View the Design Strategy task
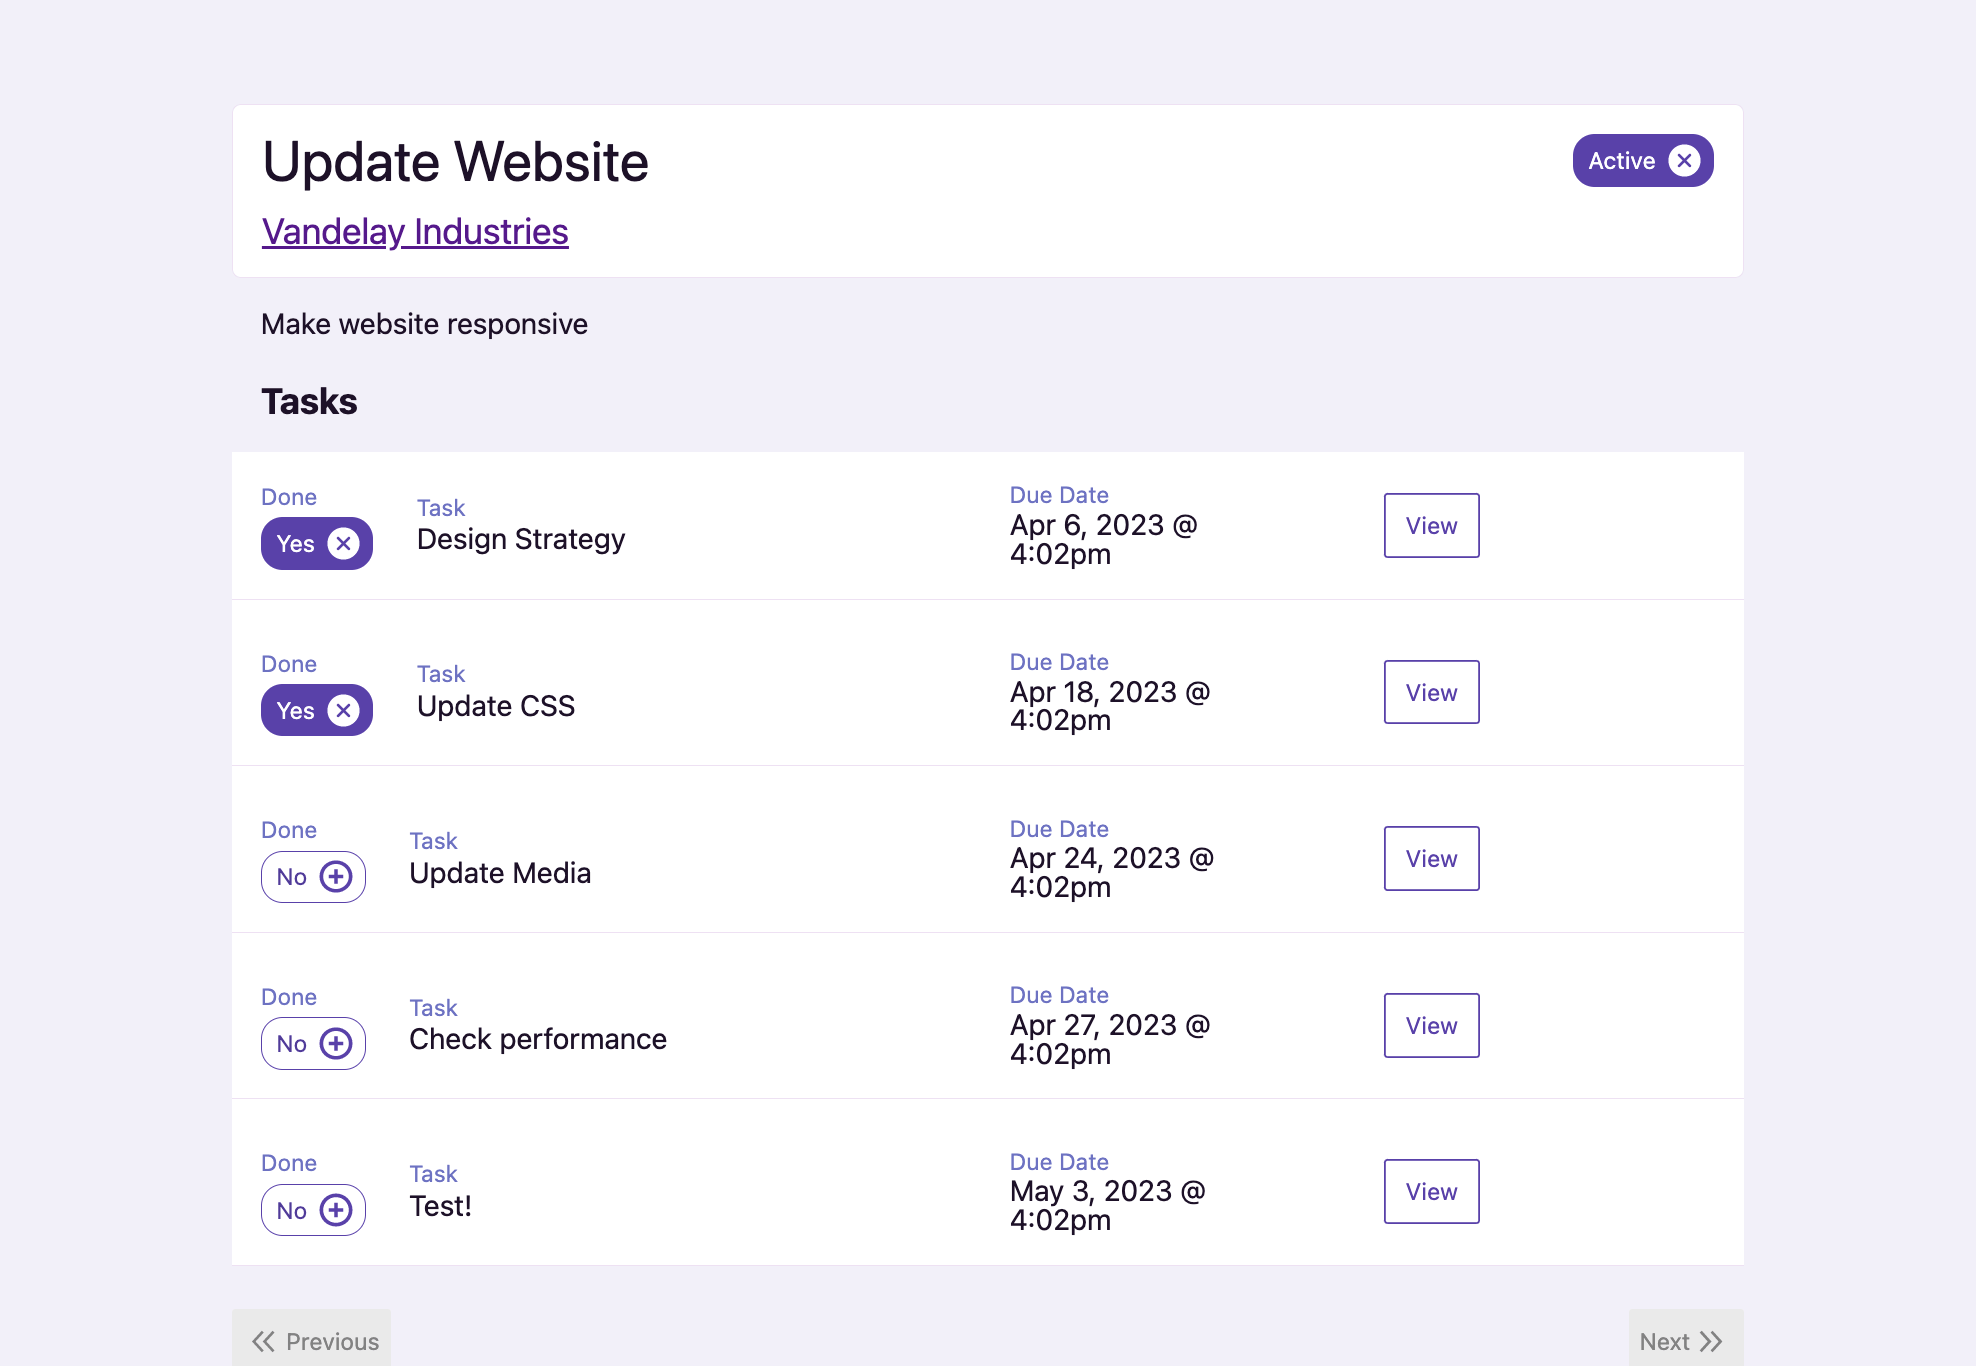This screenshot has height=1366, width=1976. pyautogui.click(x=1431, y=526)
